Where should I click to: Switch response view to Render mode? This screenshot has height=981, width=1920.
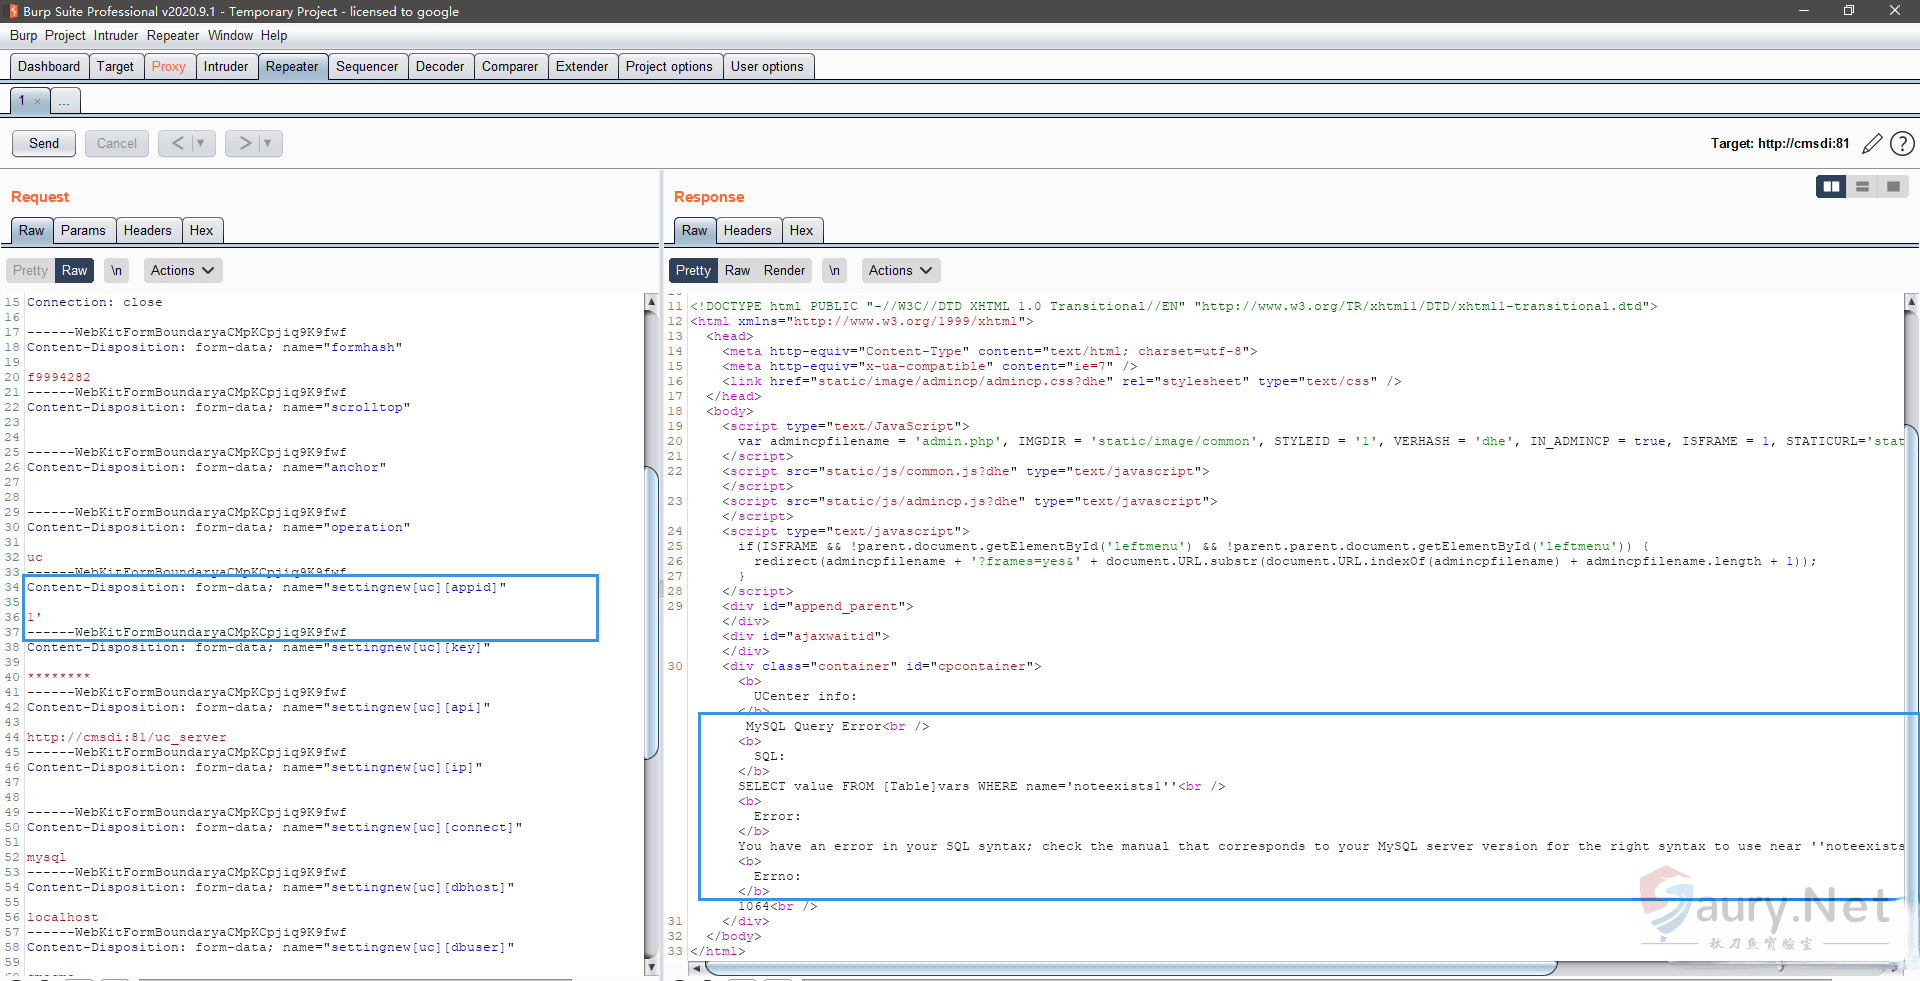pyautogui.click(x=784, y=271)
